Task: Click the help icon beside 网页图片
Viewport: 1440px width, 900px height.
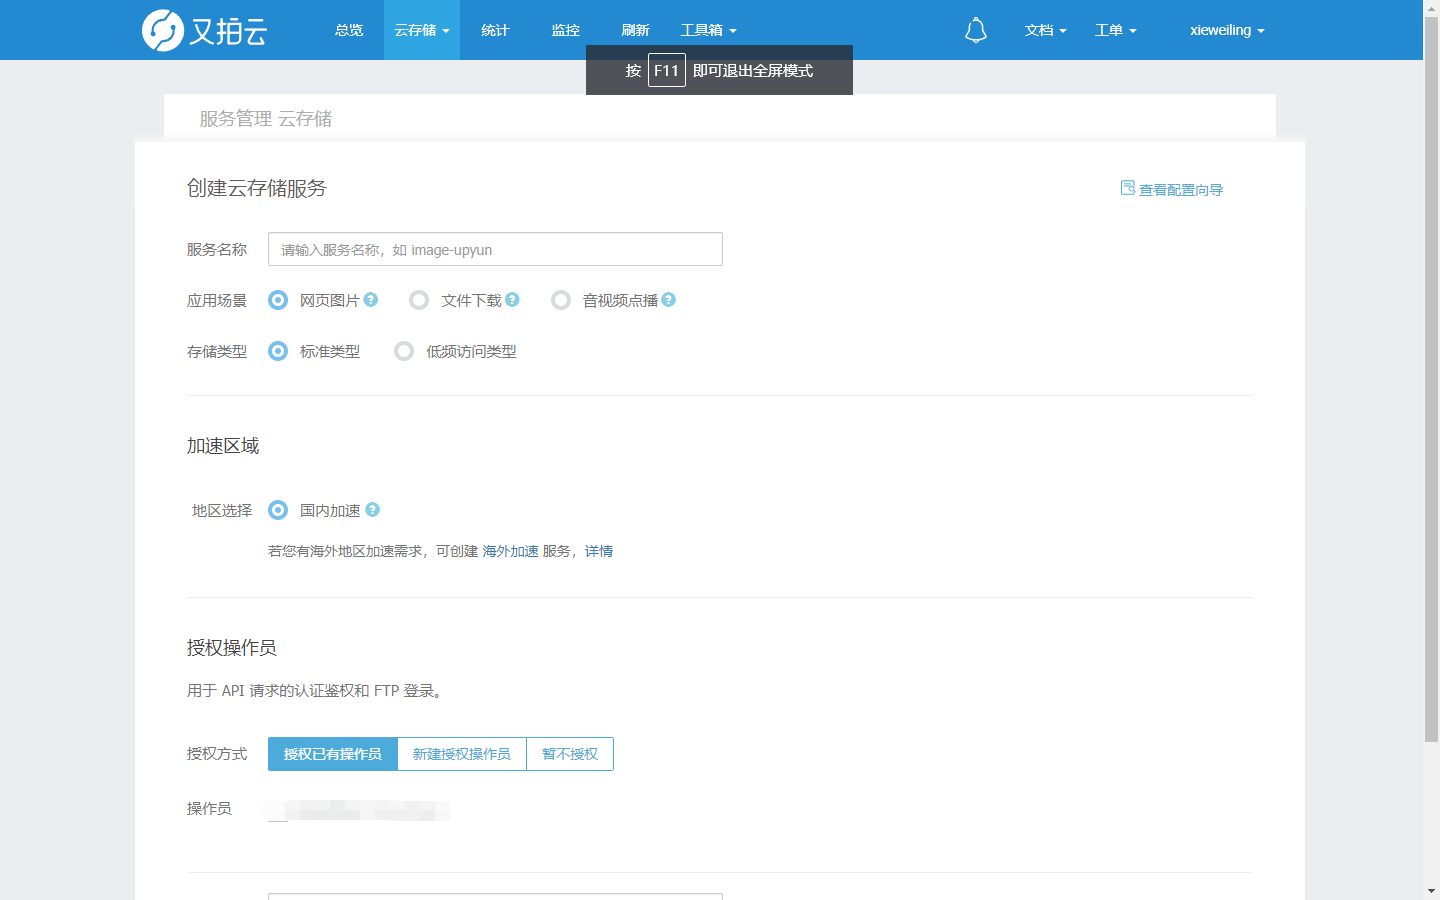Action: tap(371, 299)
